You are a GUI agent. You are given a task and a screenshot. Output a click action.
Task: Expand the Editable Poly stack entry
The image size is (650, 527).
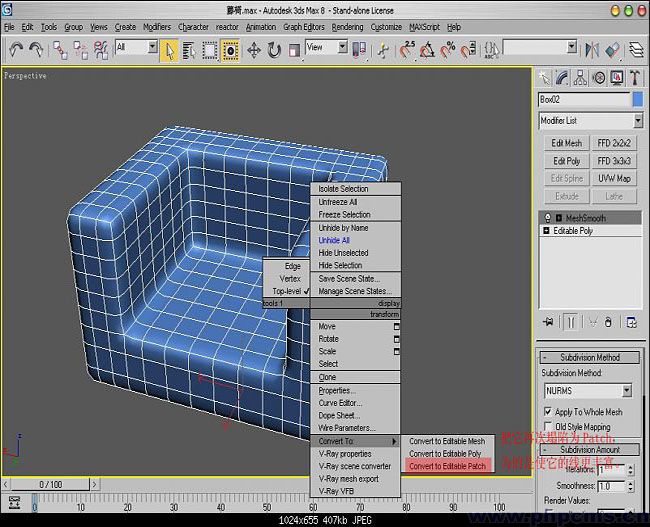(x=546, y=231)
